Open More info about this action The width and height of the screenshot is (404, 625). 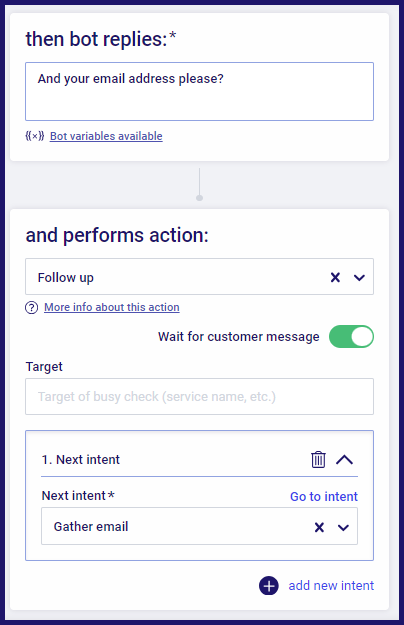112,307
